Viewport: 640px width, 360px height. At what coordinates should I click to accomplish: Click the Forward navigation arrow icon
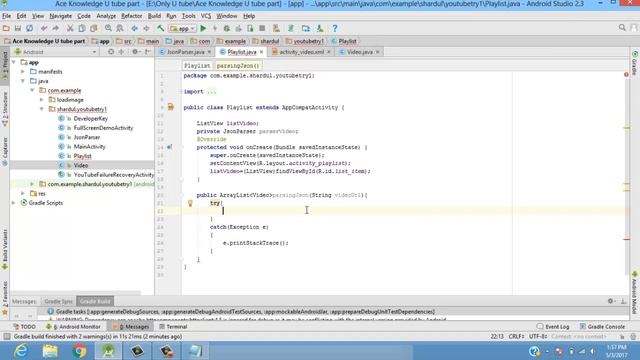click(x=146, y=28)
